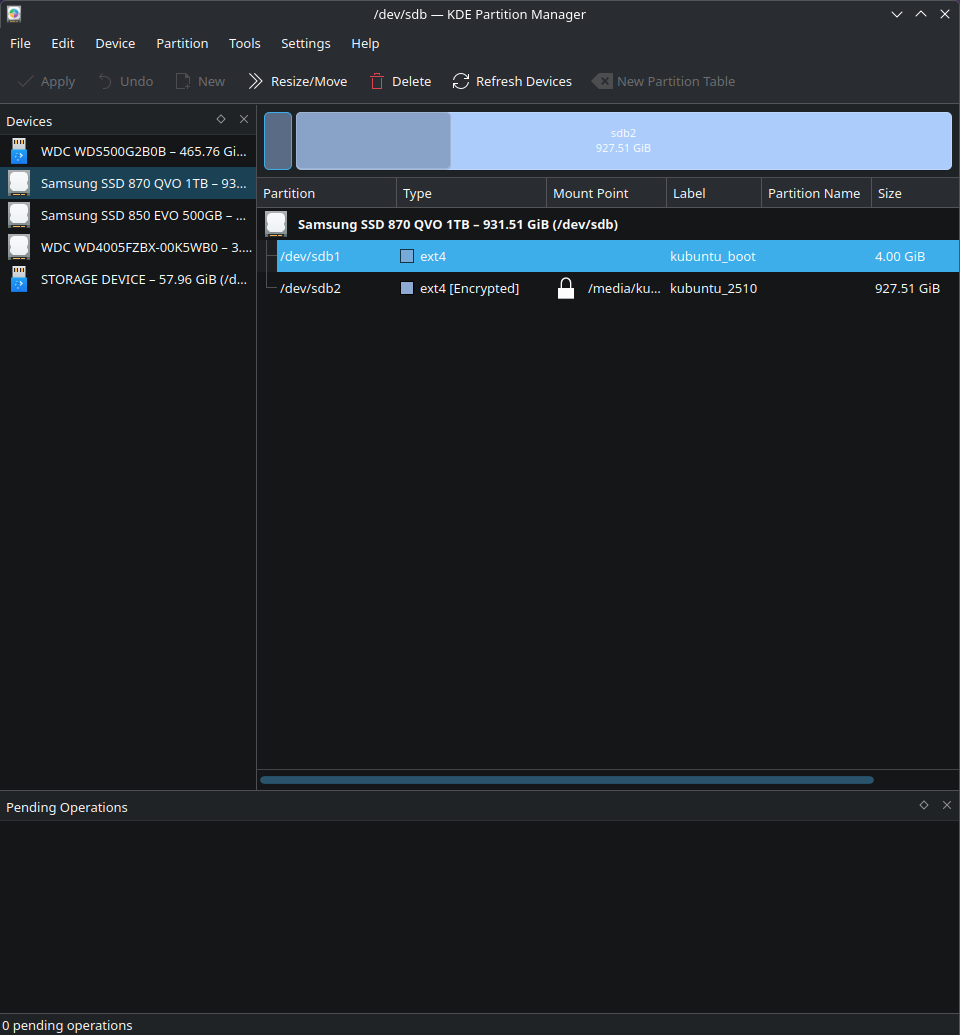
Task: Close the Devices panel
Action: (244, 119)
